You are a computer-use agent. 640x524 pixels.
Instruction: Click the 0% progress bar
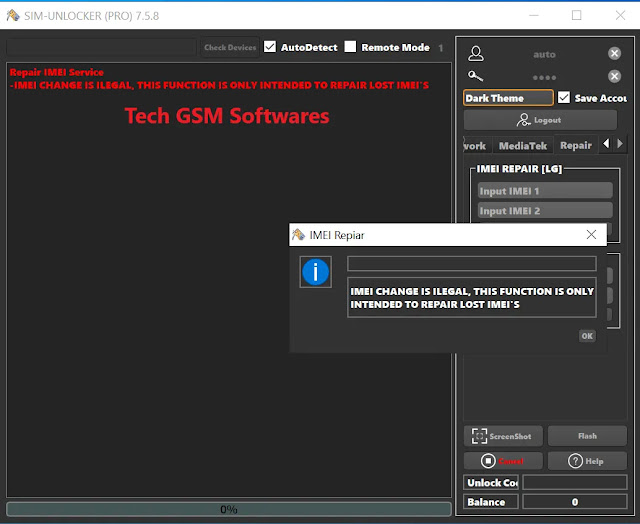point(229,509)
